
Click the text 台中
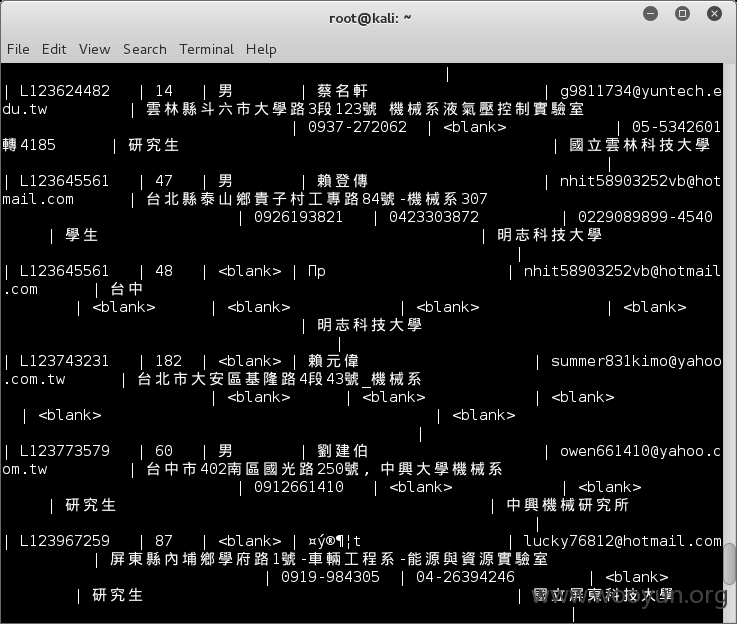127,289
